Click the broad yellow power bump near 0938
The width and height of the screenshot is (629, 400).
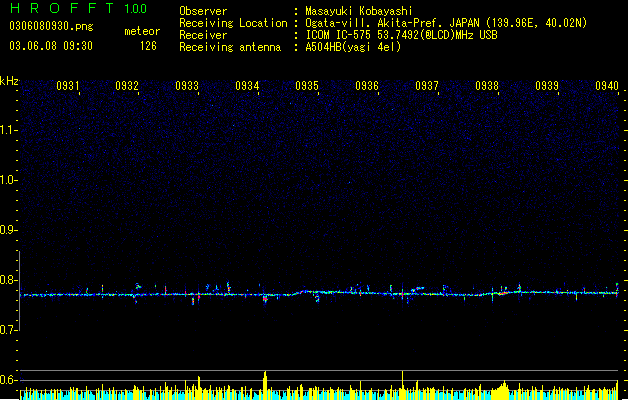[x=501, y=390]
